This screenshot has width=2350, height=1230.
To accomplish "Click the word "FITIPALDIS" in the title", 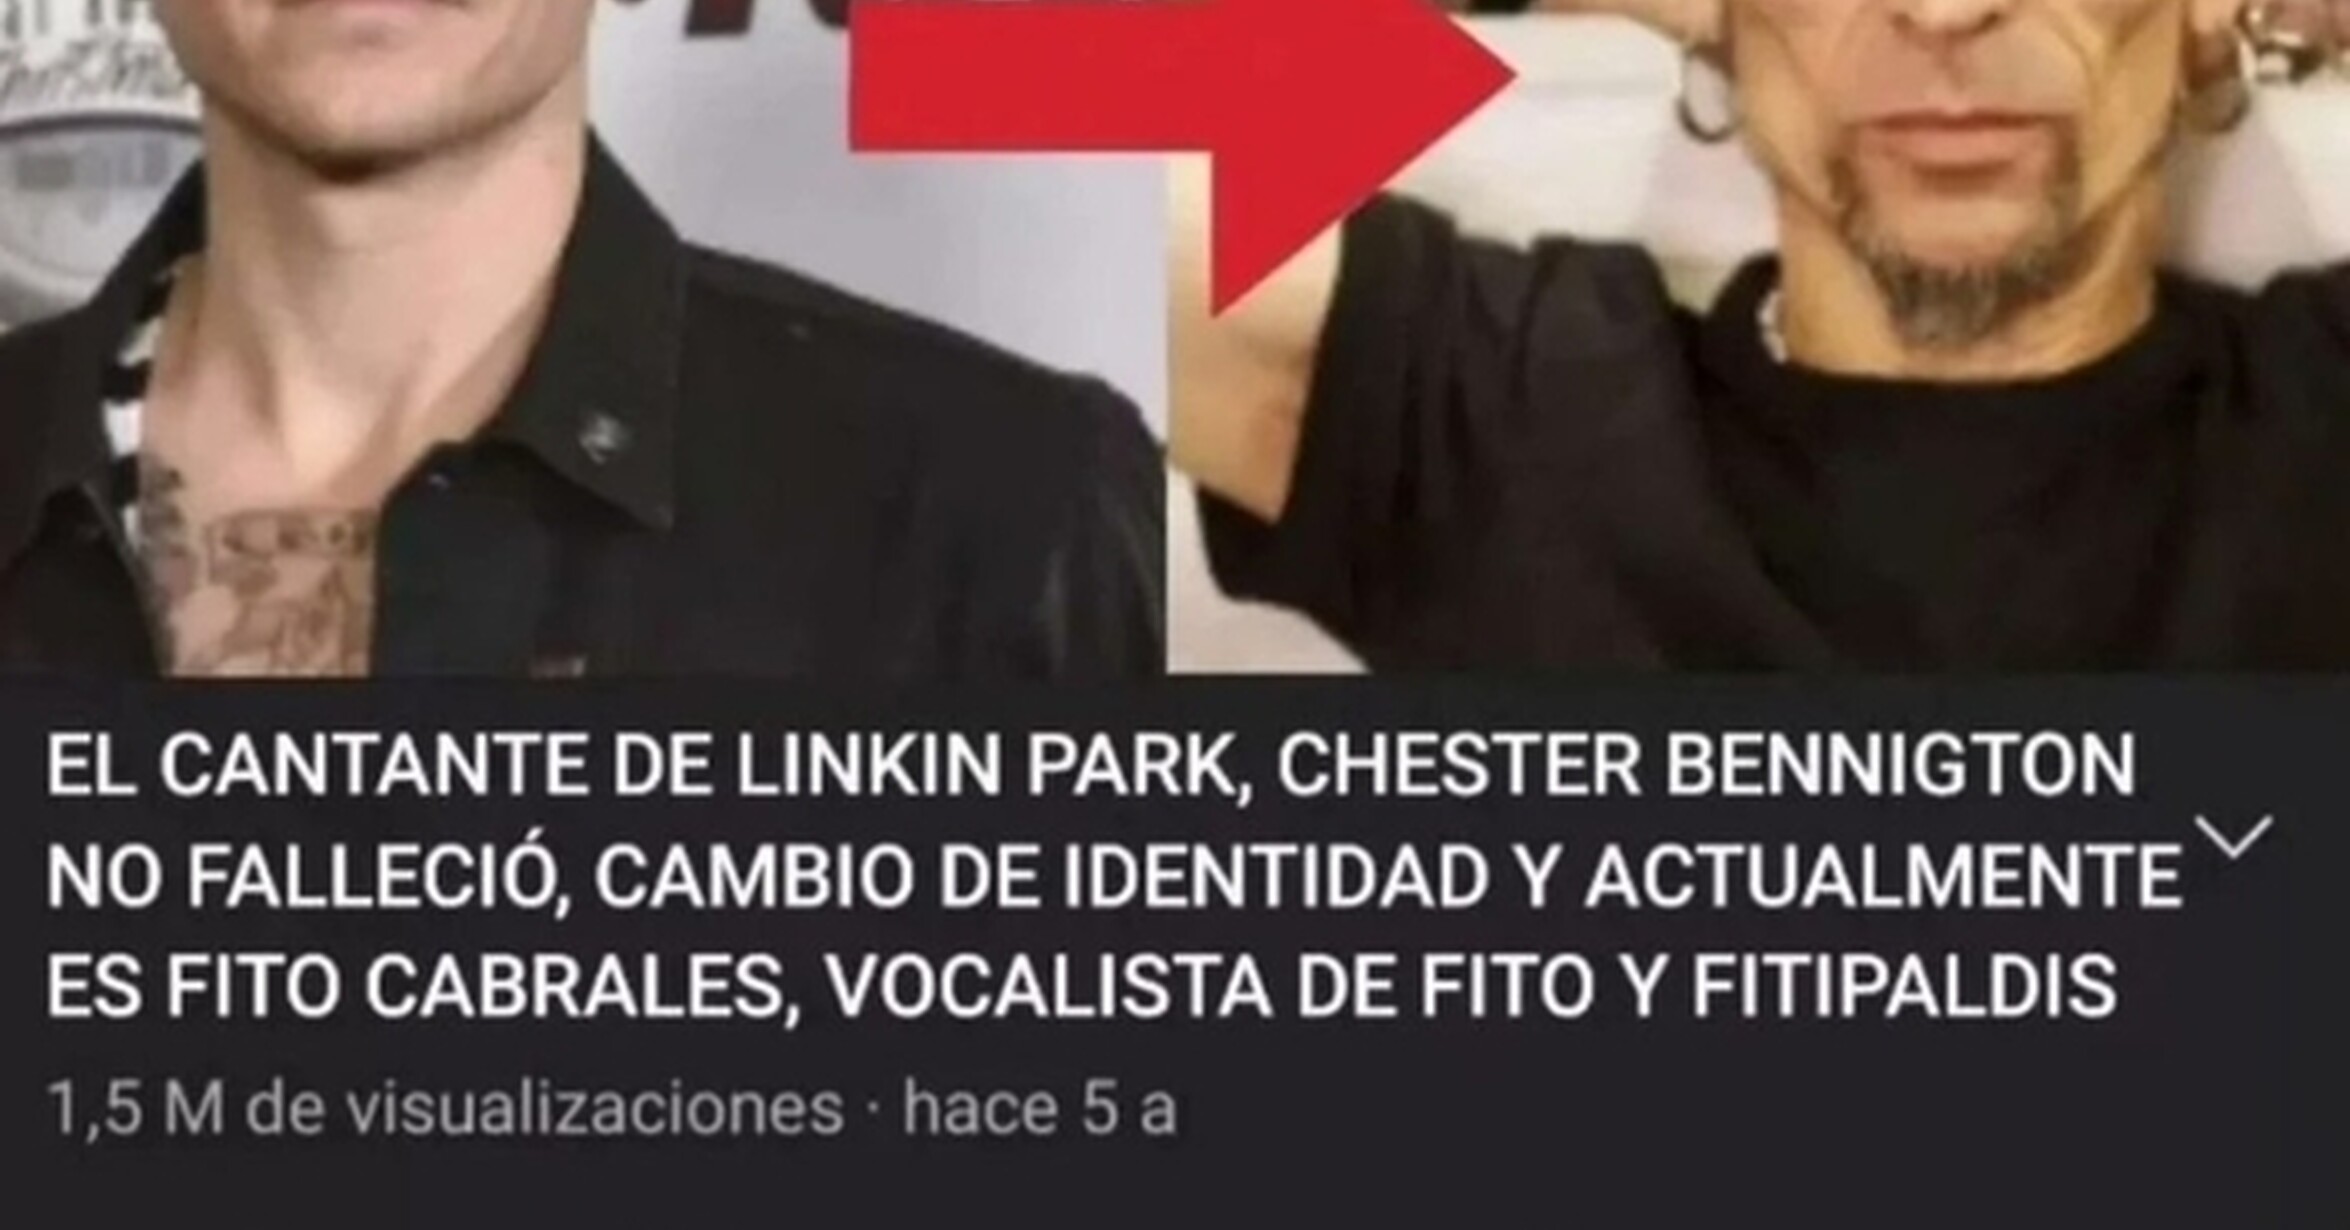I will tap(1904, 987).
